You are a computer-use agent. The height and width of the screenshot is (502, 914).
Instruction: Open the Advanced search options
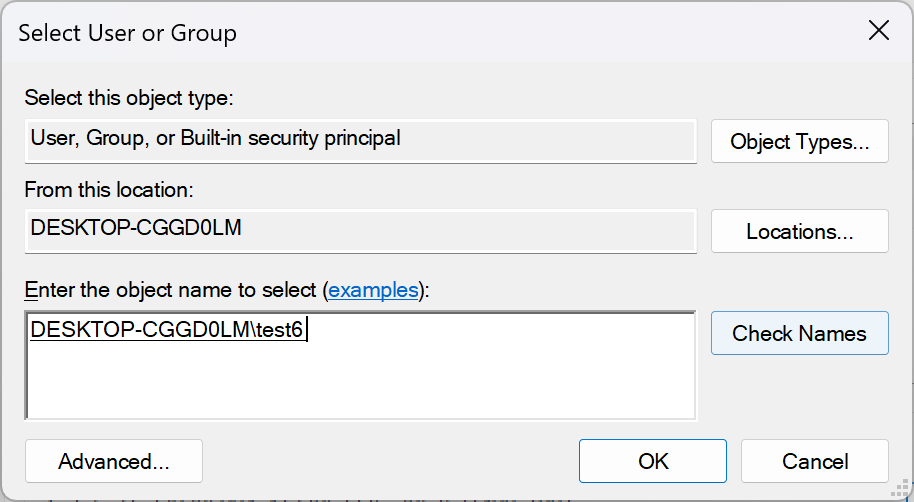(x=114, y=461)
